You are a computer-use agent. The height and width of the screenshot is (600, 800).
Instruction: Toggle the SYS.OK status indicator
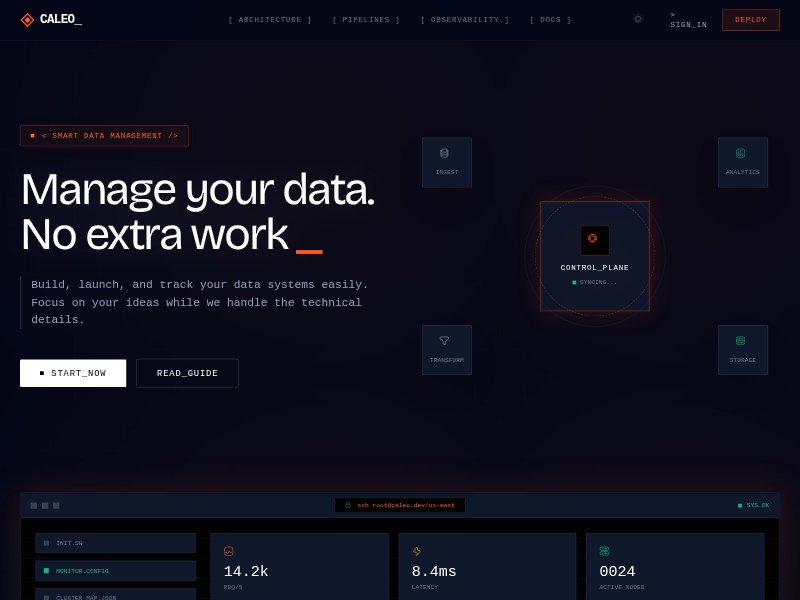[739, 505]
